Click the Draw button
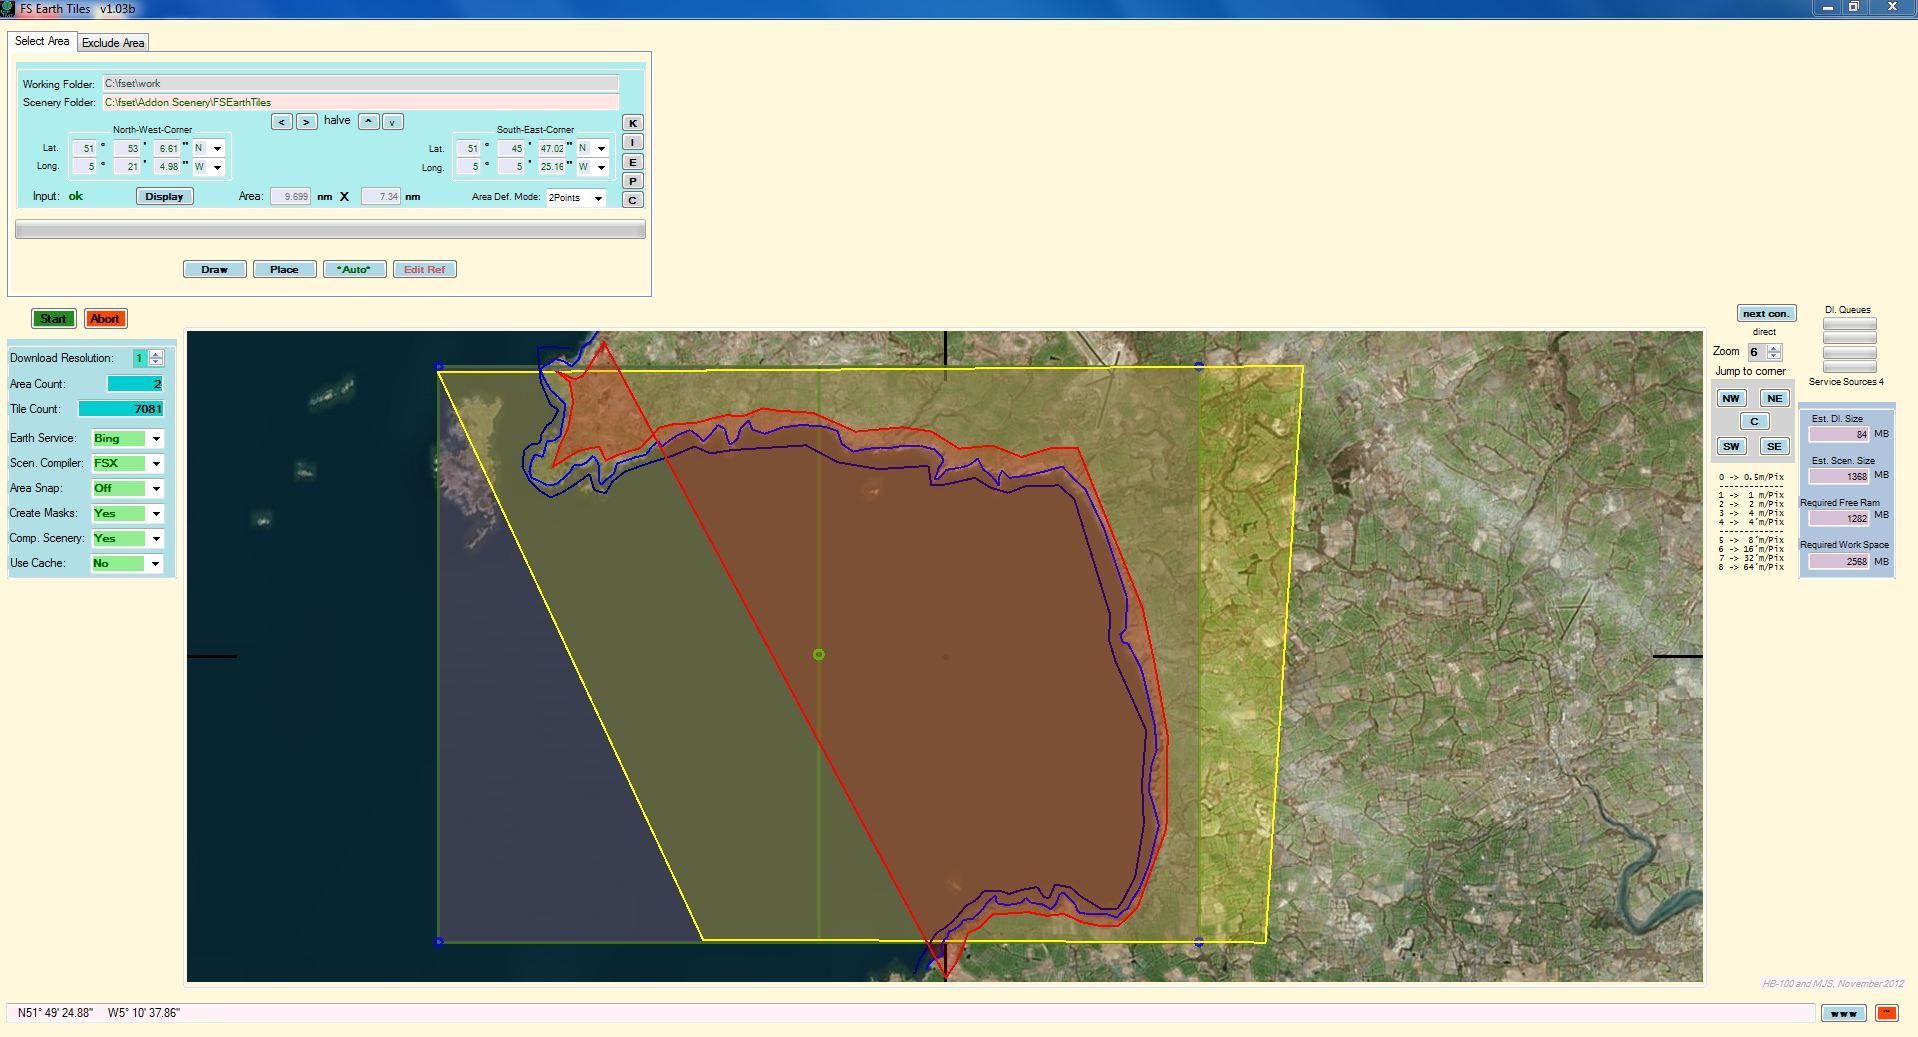The width and height of the screenshot is (1918, 1037). tap(215, 270)
